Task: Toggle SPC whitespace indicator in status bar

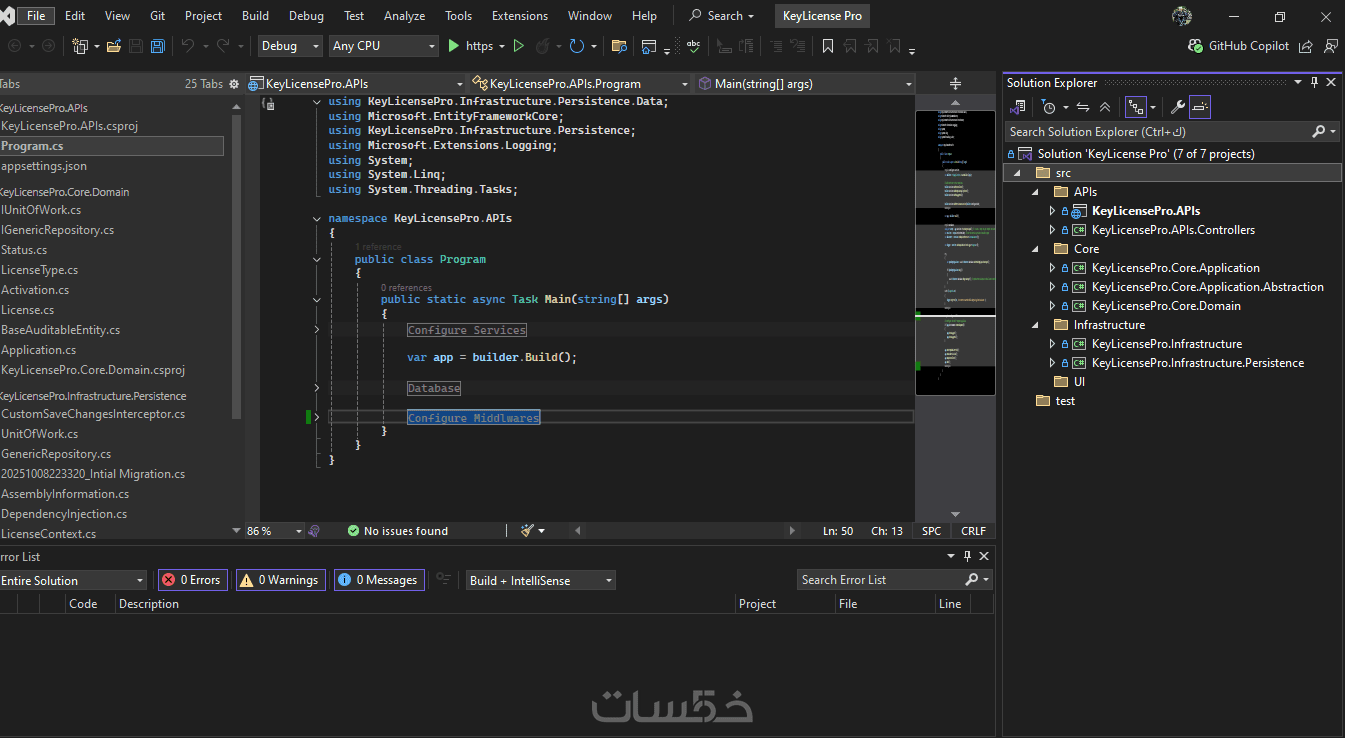Action: click(931, 531)
